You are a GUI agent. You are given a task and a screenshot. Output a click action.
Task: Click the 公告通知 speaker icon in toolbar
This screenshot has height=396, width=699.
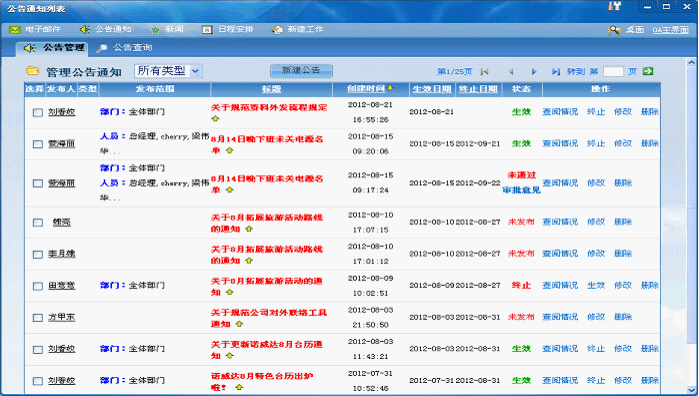point(85,29)
